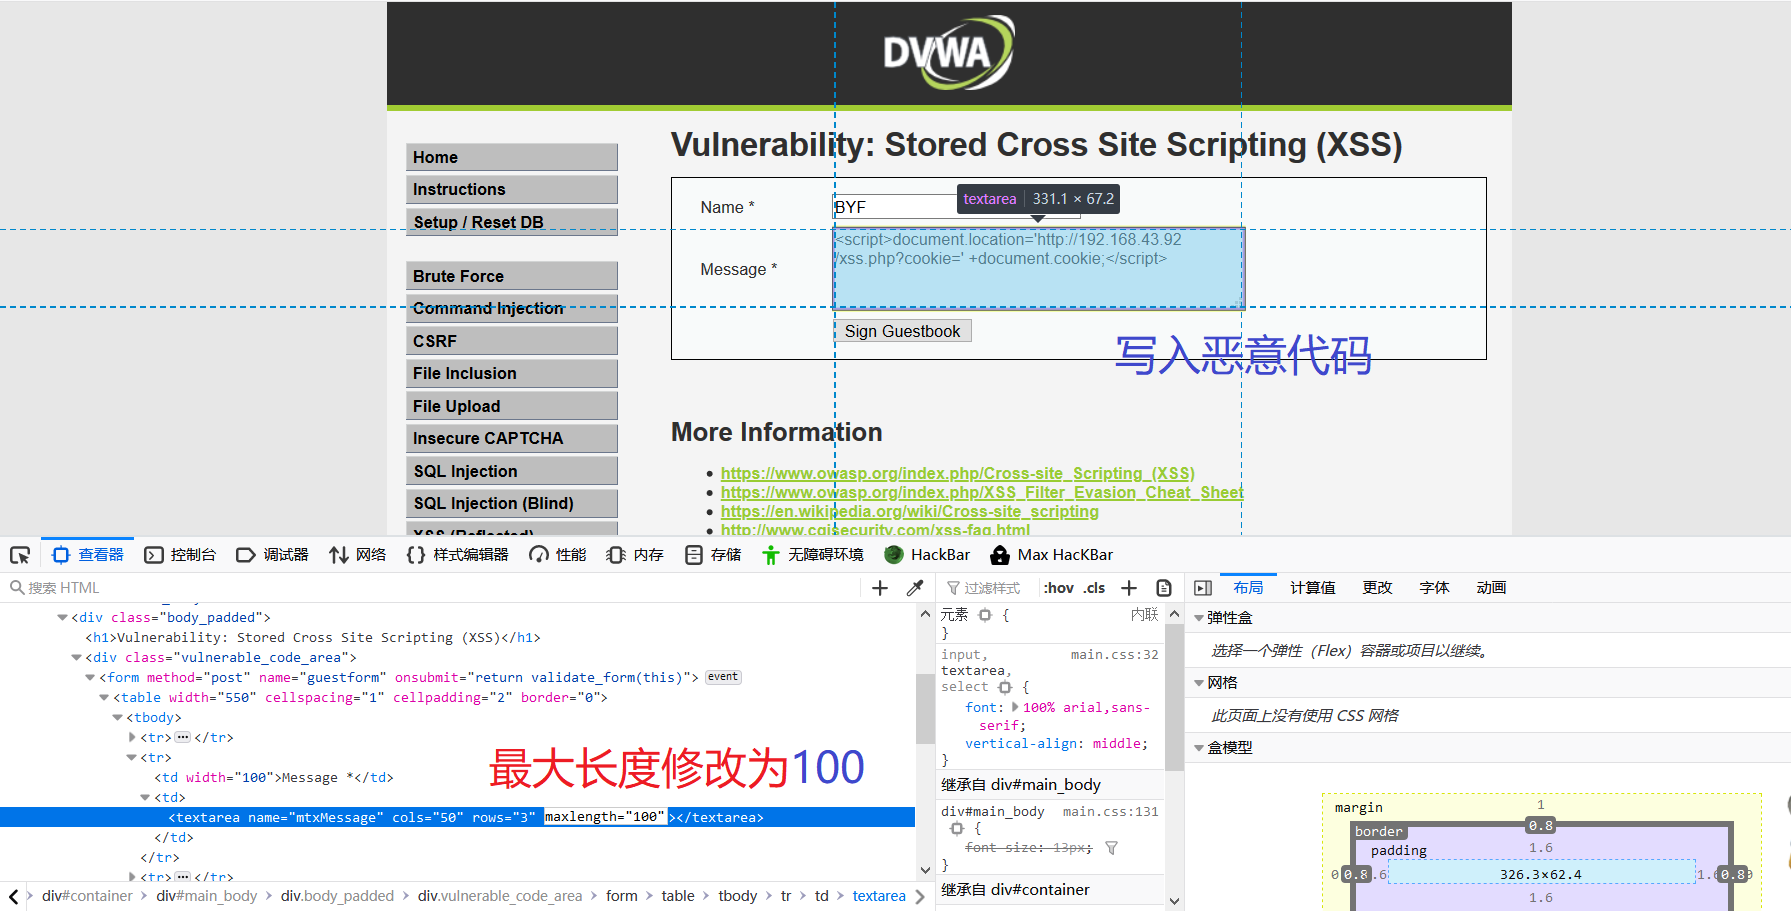The image size is (1791, 911).
Task: Select the textarea breadcrumb item
Action: point(879,896)
